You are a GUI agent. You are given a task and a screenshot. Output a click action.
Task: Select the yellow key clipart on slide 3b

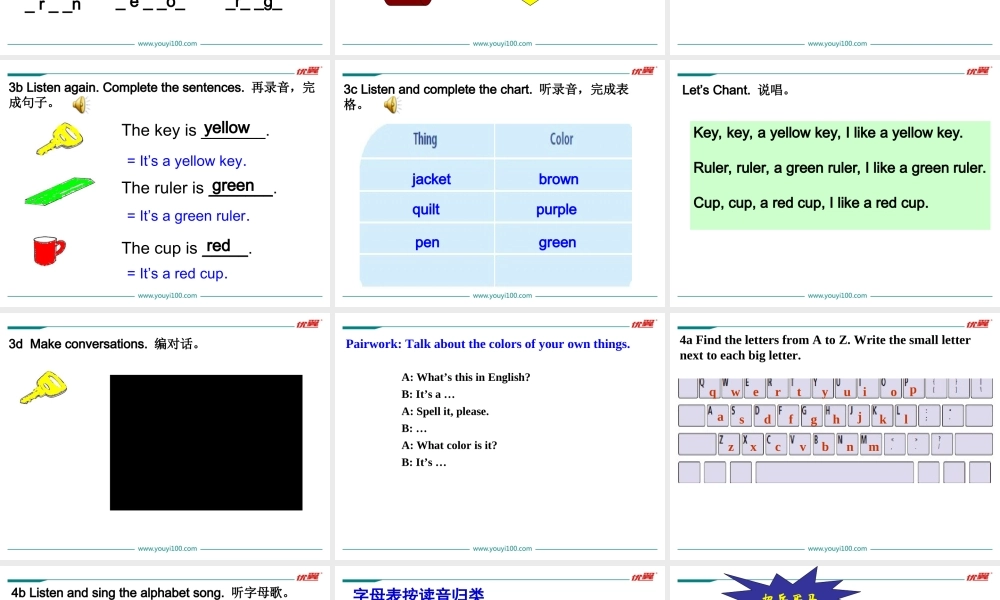pyautogui.click(x=58, y=137)
